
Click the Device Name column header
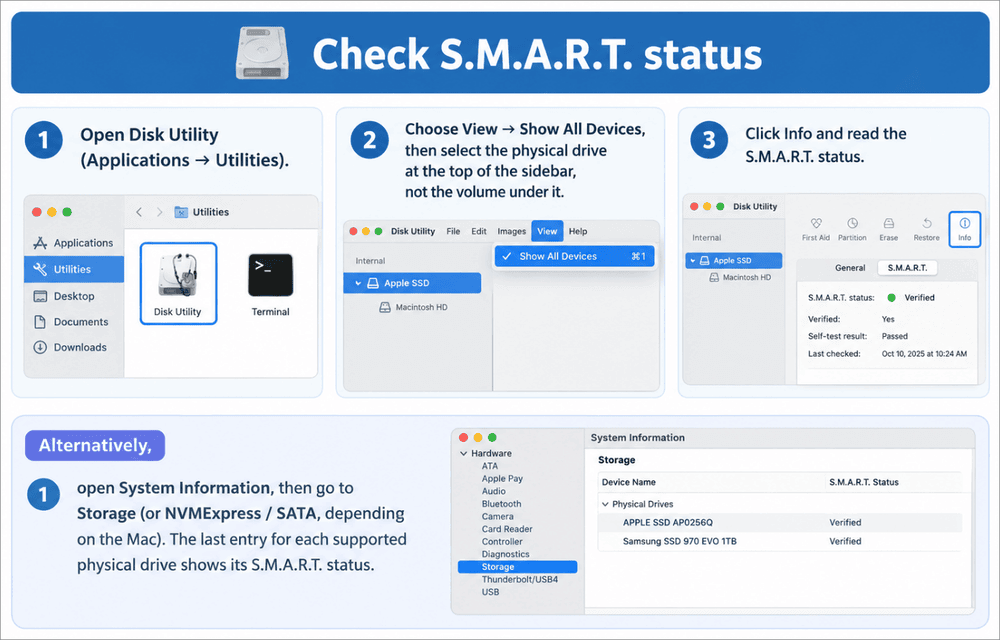[x=629, y=483]
